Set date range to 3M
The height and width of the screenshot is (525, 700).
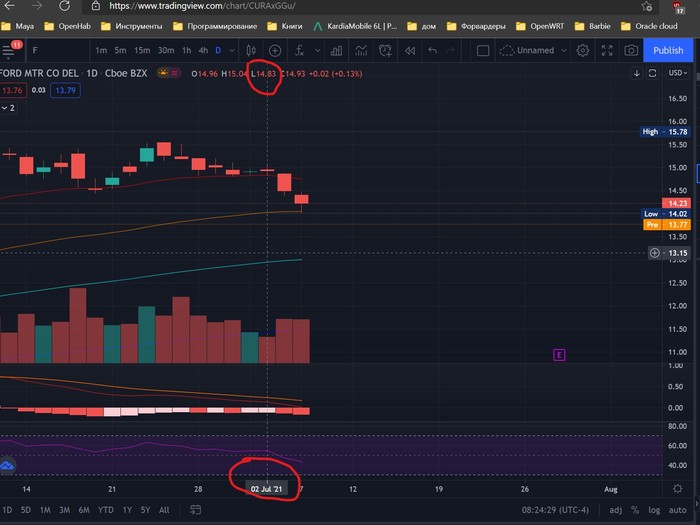point(65,510)
